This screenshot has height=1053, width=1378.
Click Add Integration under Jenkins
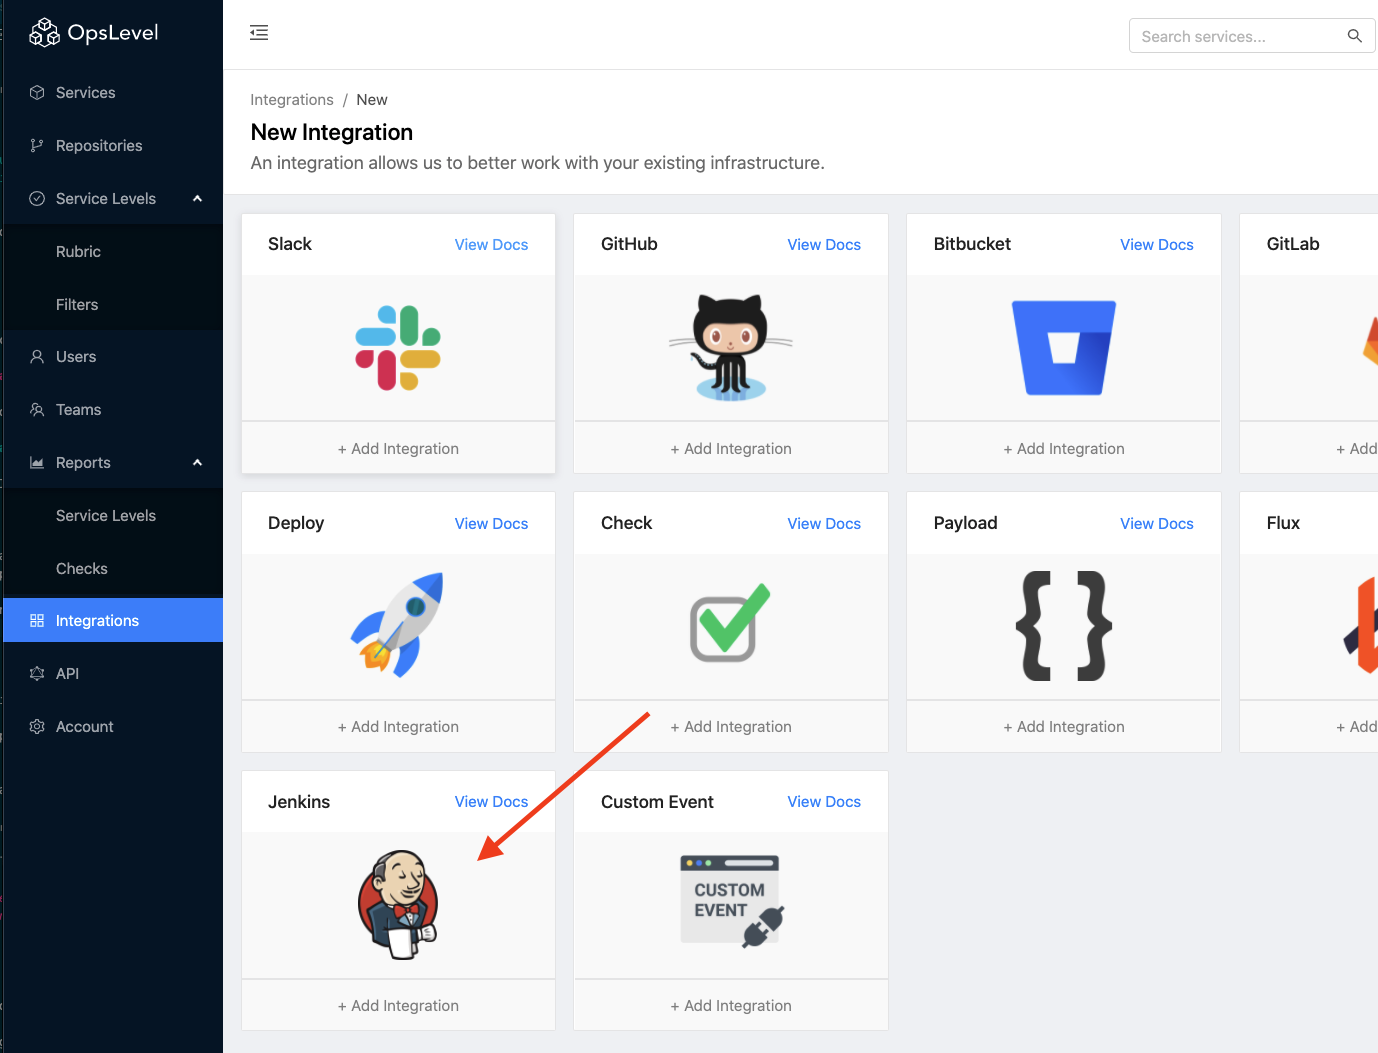(398, 1006)
